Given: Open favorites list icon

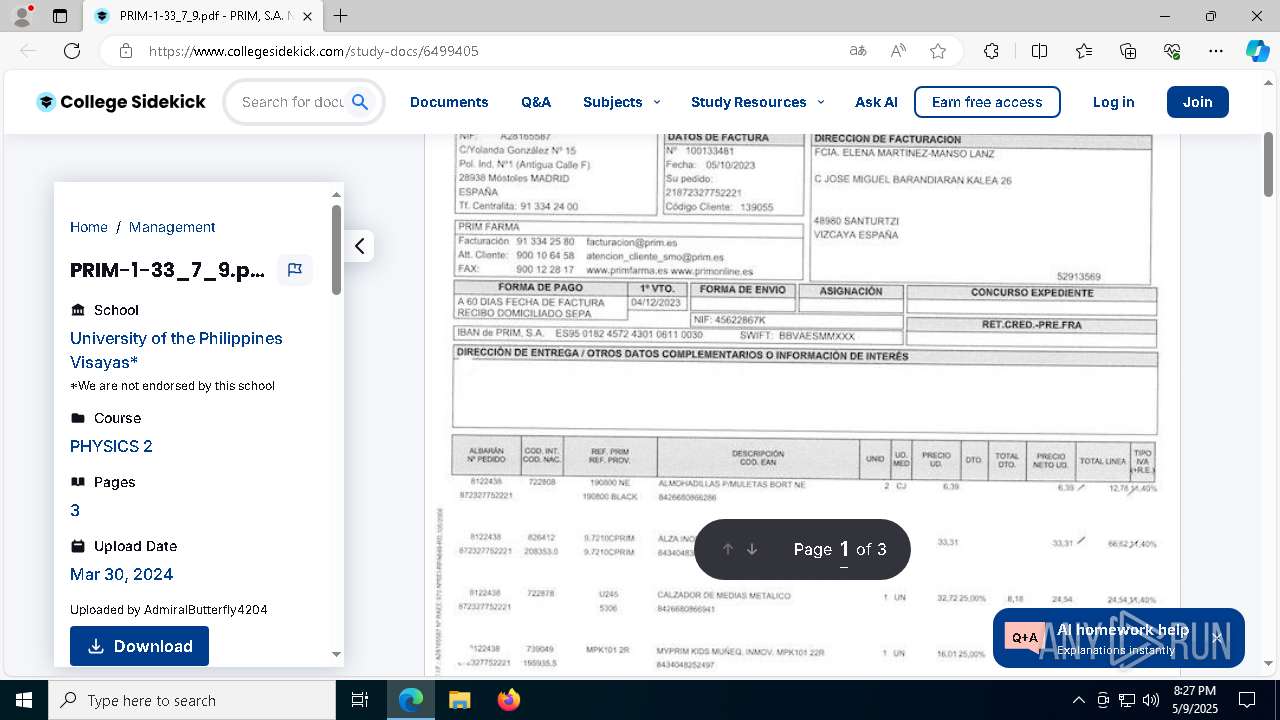Looking at the screenshot, I should coord(1084,51).
